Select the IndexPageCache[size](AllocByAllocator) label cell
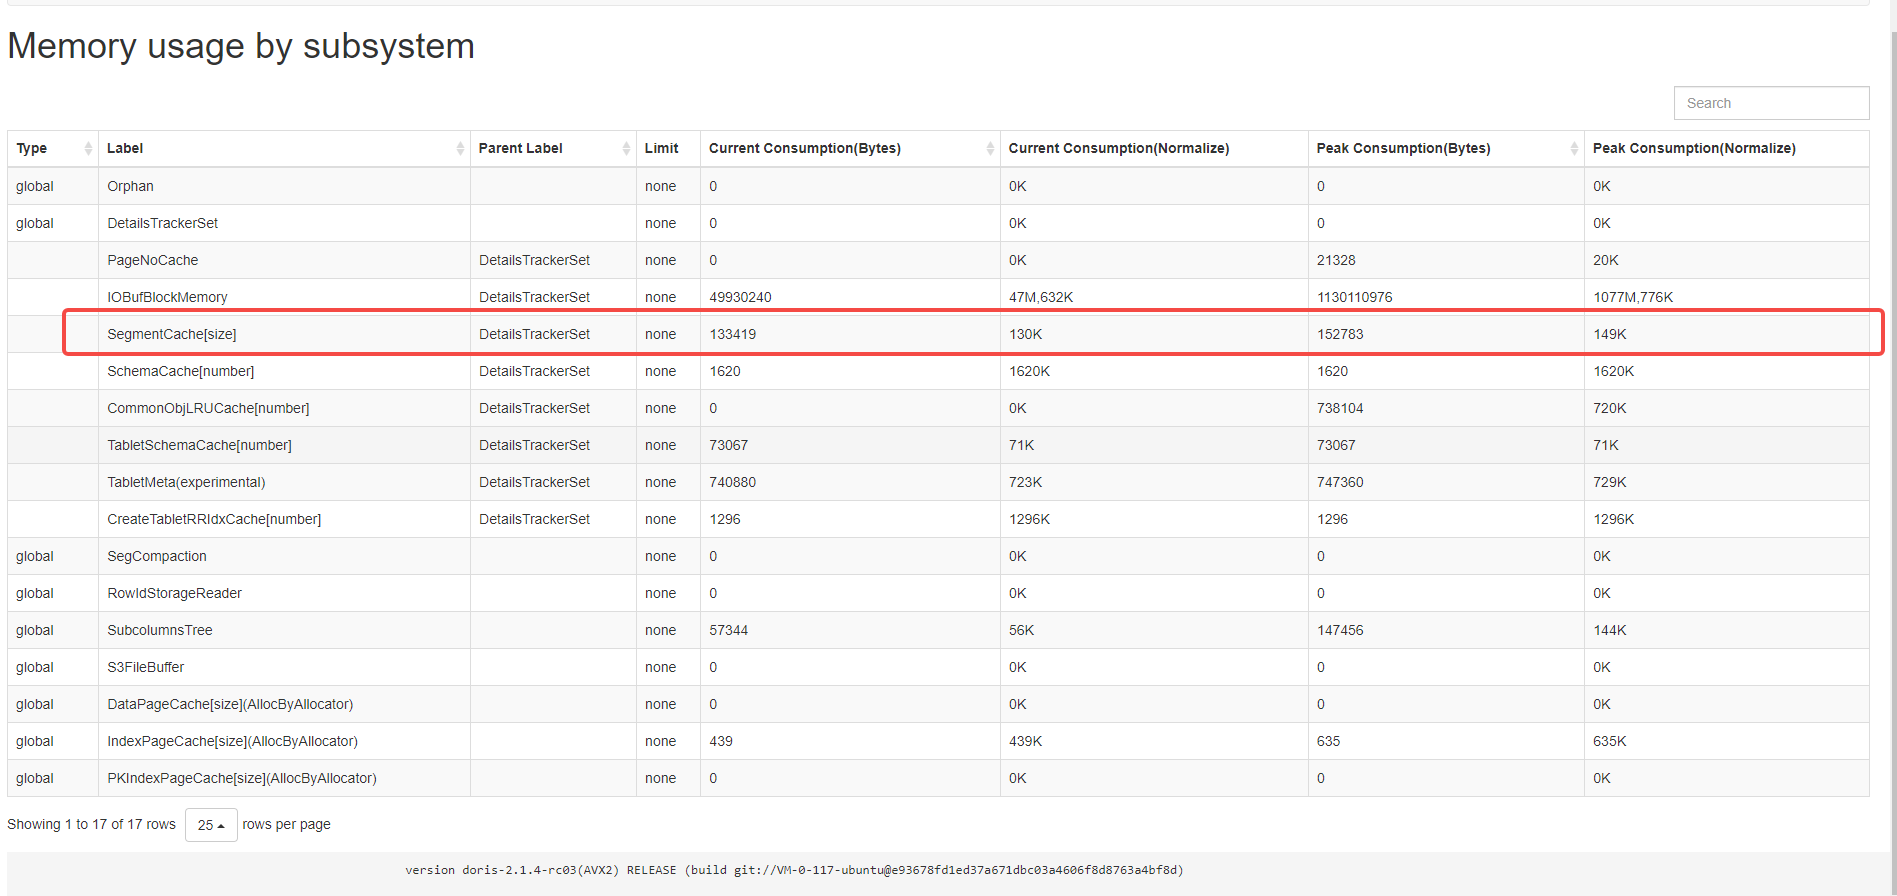This screenshot has height=896, width=1897. (x=284, y=741)
